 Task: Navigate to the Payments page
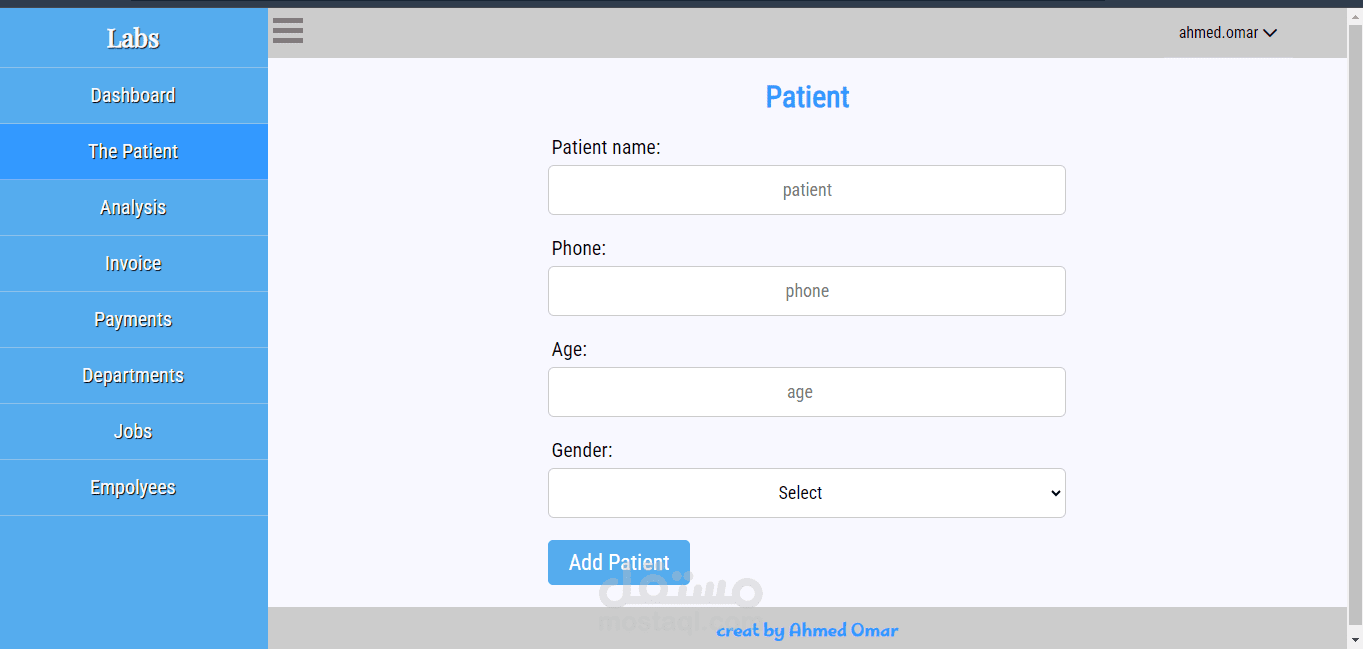133,320
